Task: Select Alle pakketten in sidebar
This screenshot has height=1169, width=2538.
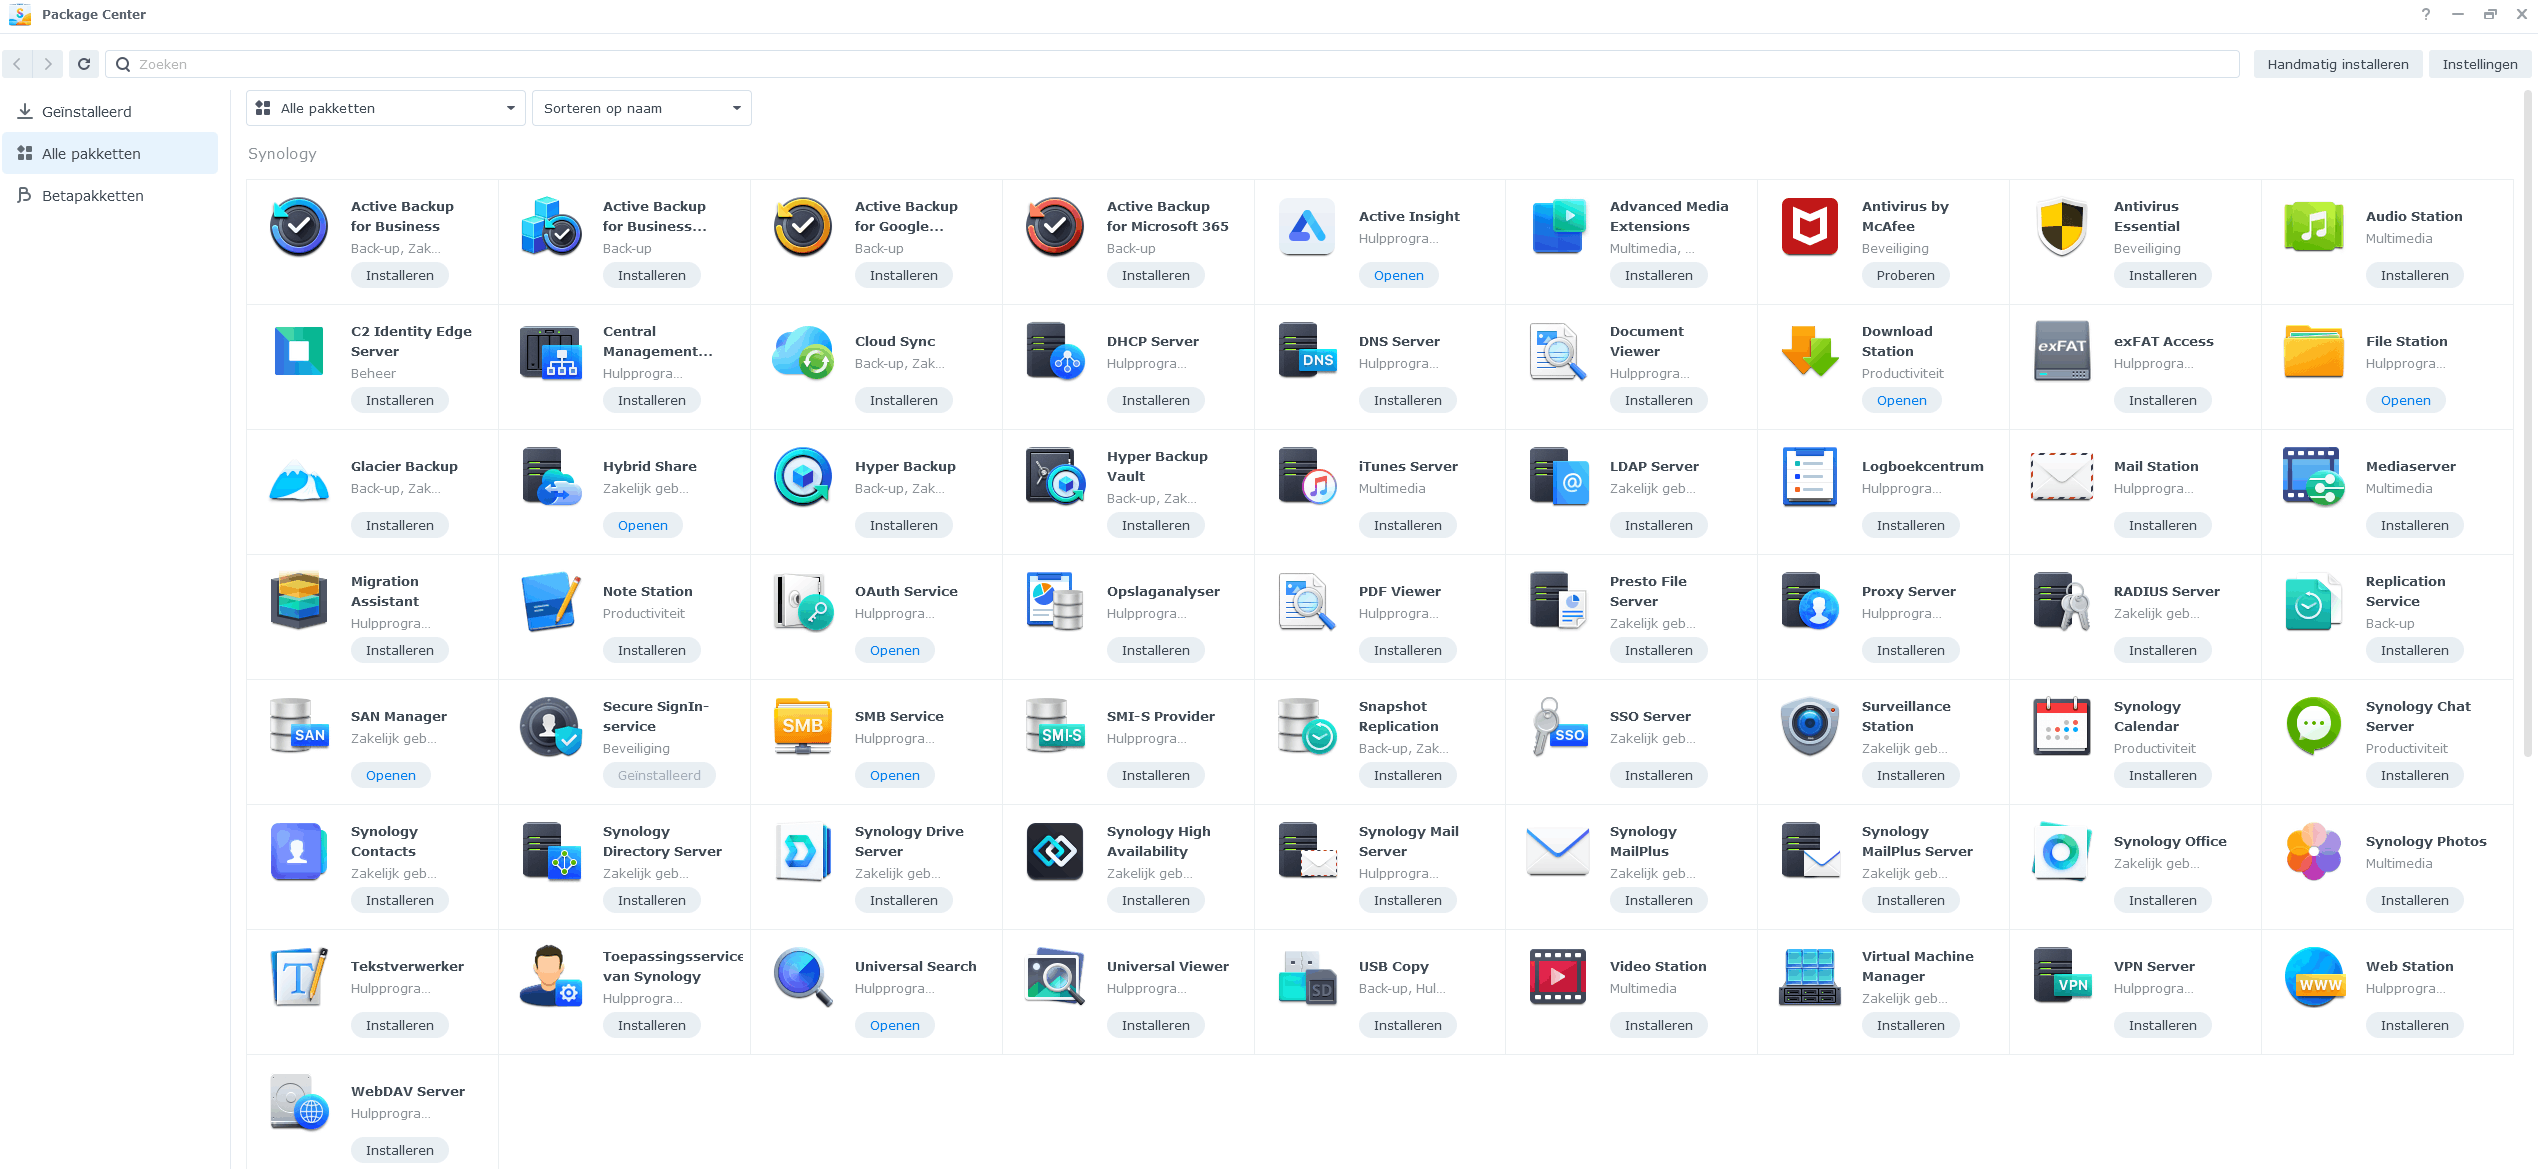Action: point(110,154)
